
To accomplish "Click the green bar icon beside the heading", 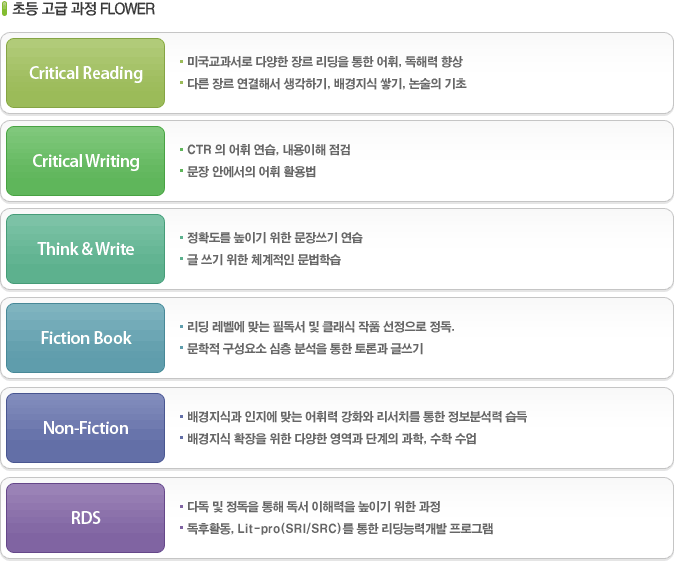I will tap(5, 10).
